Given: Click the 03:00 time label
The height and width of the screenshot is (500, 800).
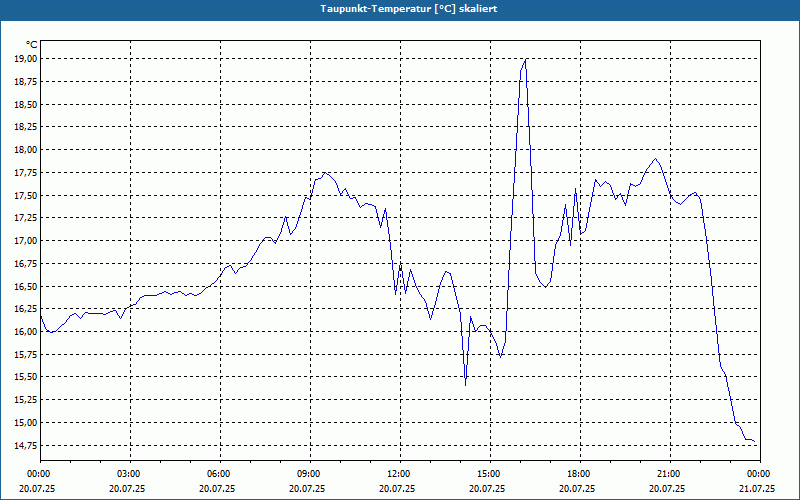Looking at the screenshot, I should (x=131, y=473).
